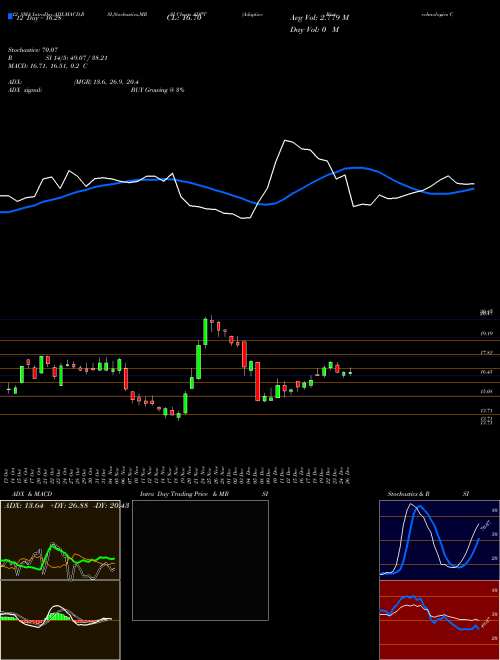The height and width of the screenshot is (660, 500).
Task: Open the navy Stochastics indicator chart
Action: [439, 540]
